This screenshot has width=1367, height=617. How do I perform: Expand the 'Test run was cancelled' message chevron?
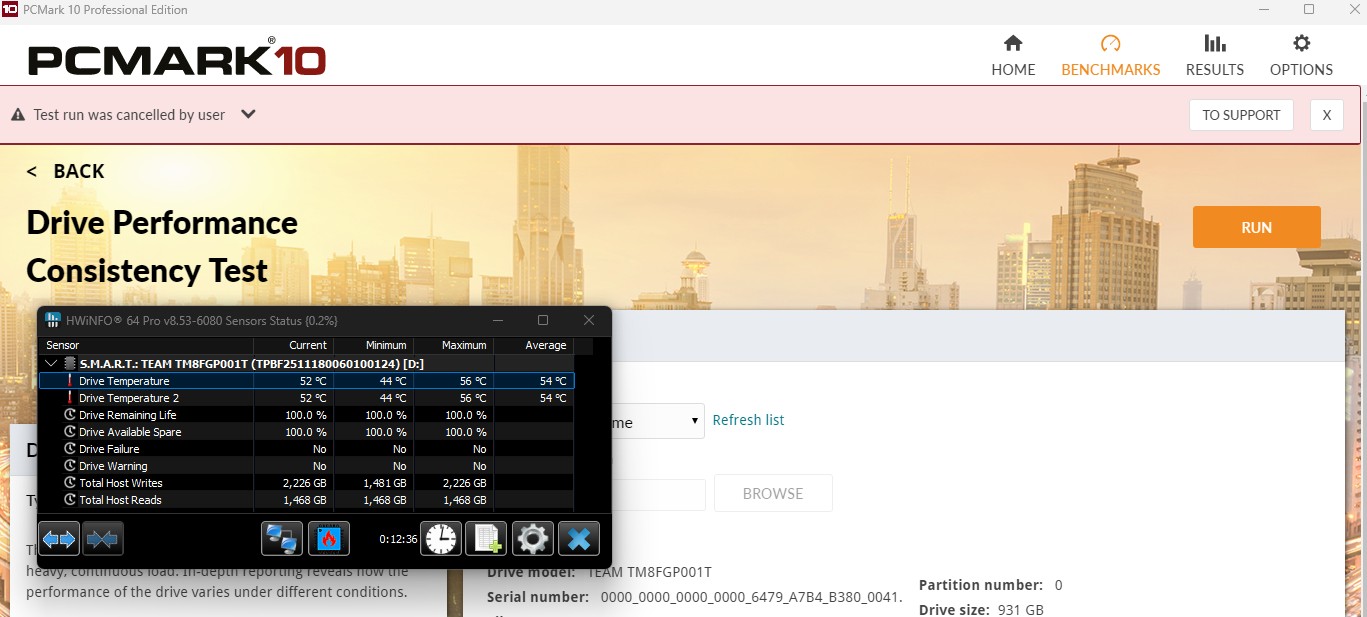(249, 114)
